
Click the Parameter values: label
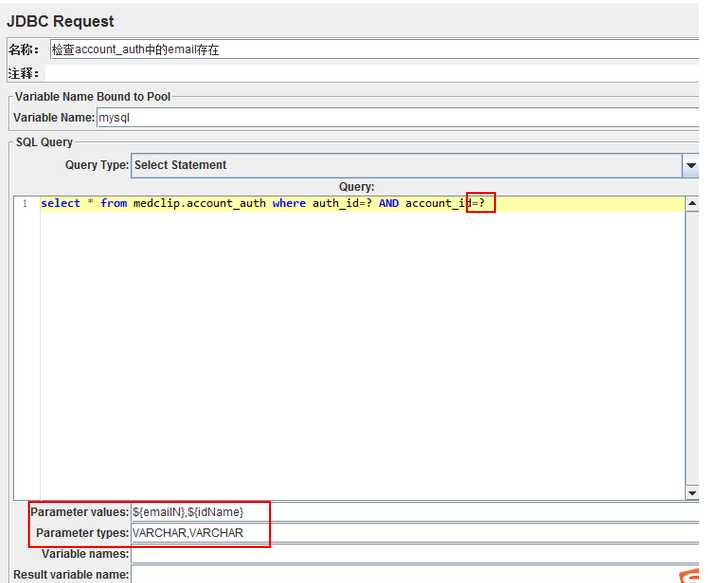pyautogui.click(x=79, y=512)
